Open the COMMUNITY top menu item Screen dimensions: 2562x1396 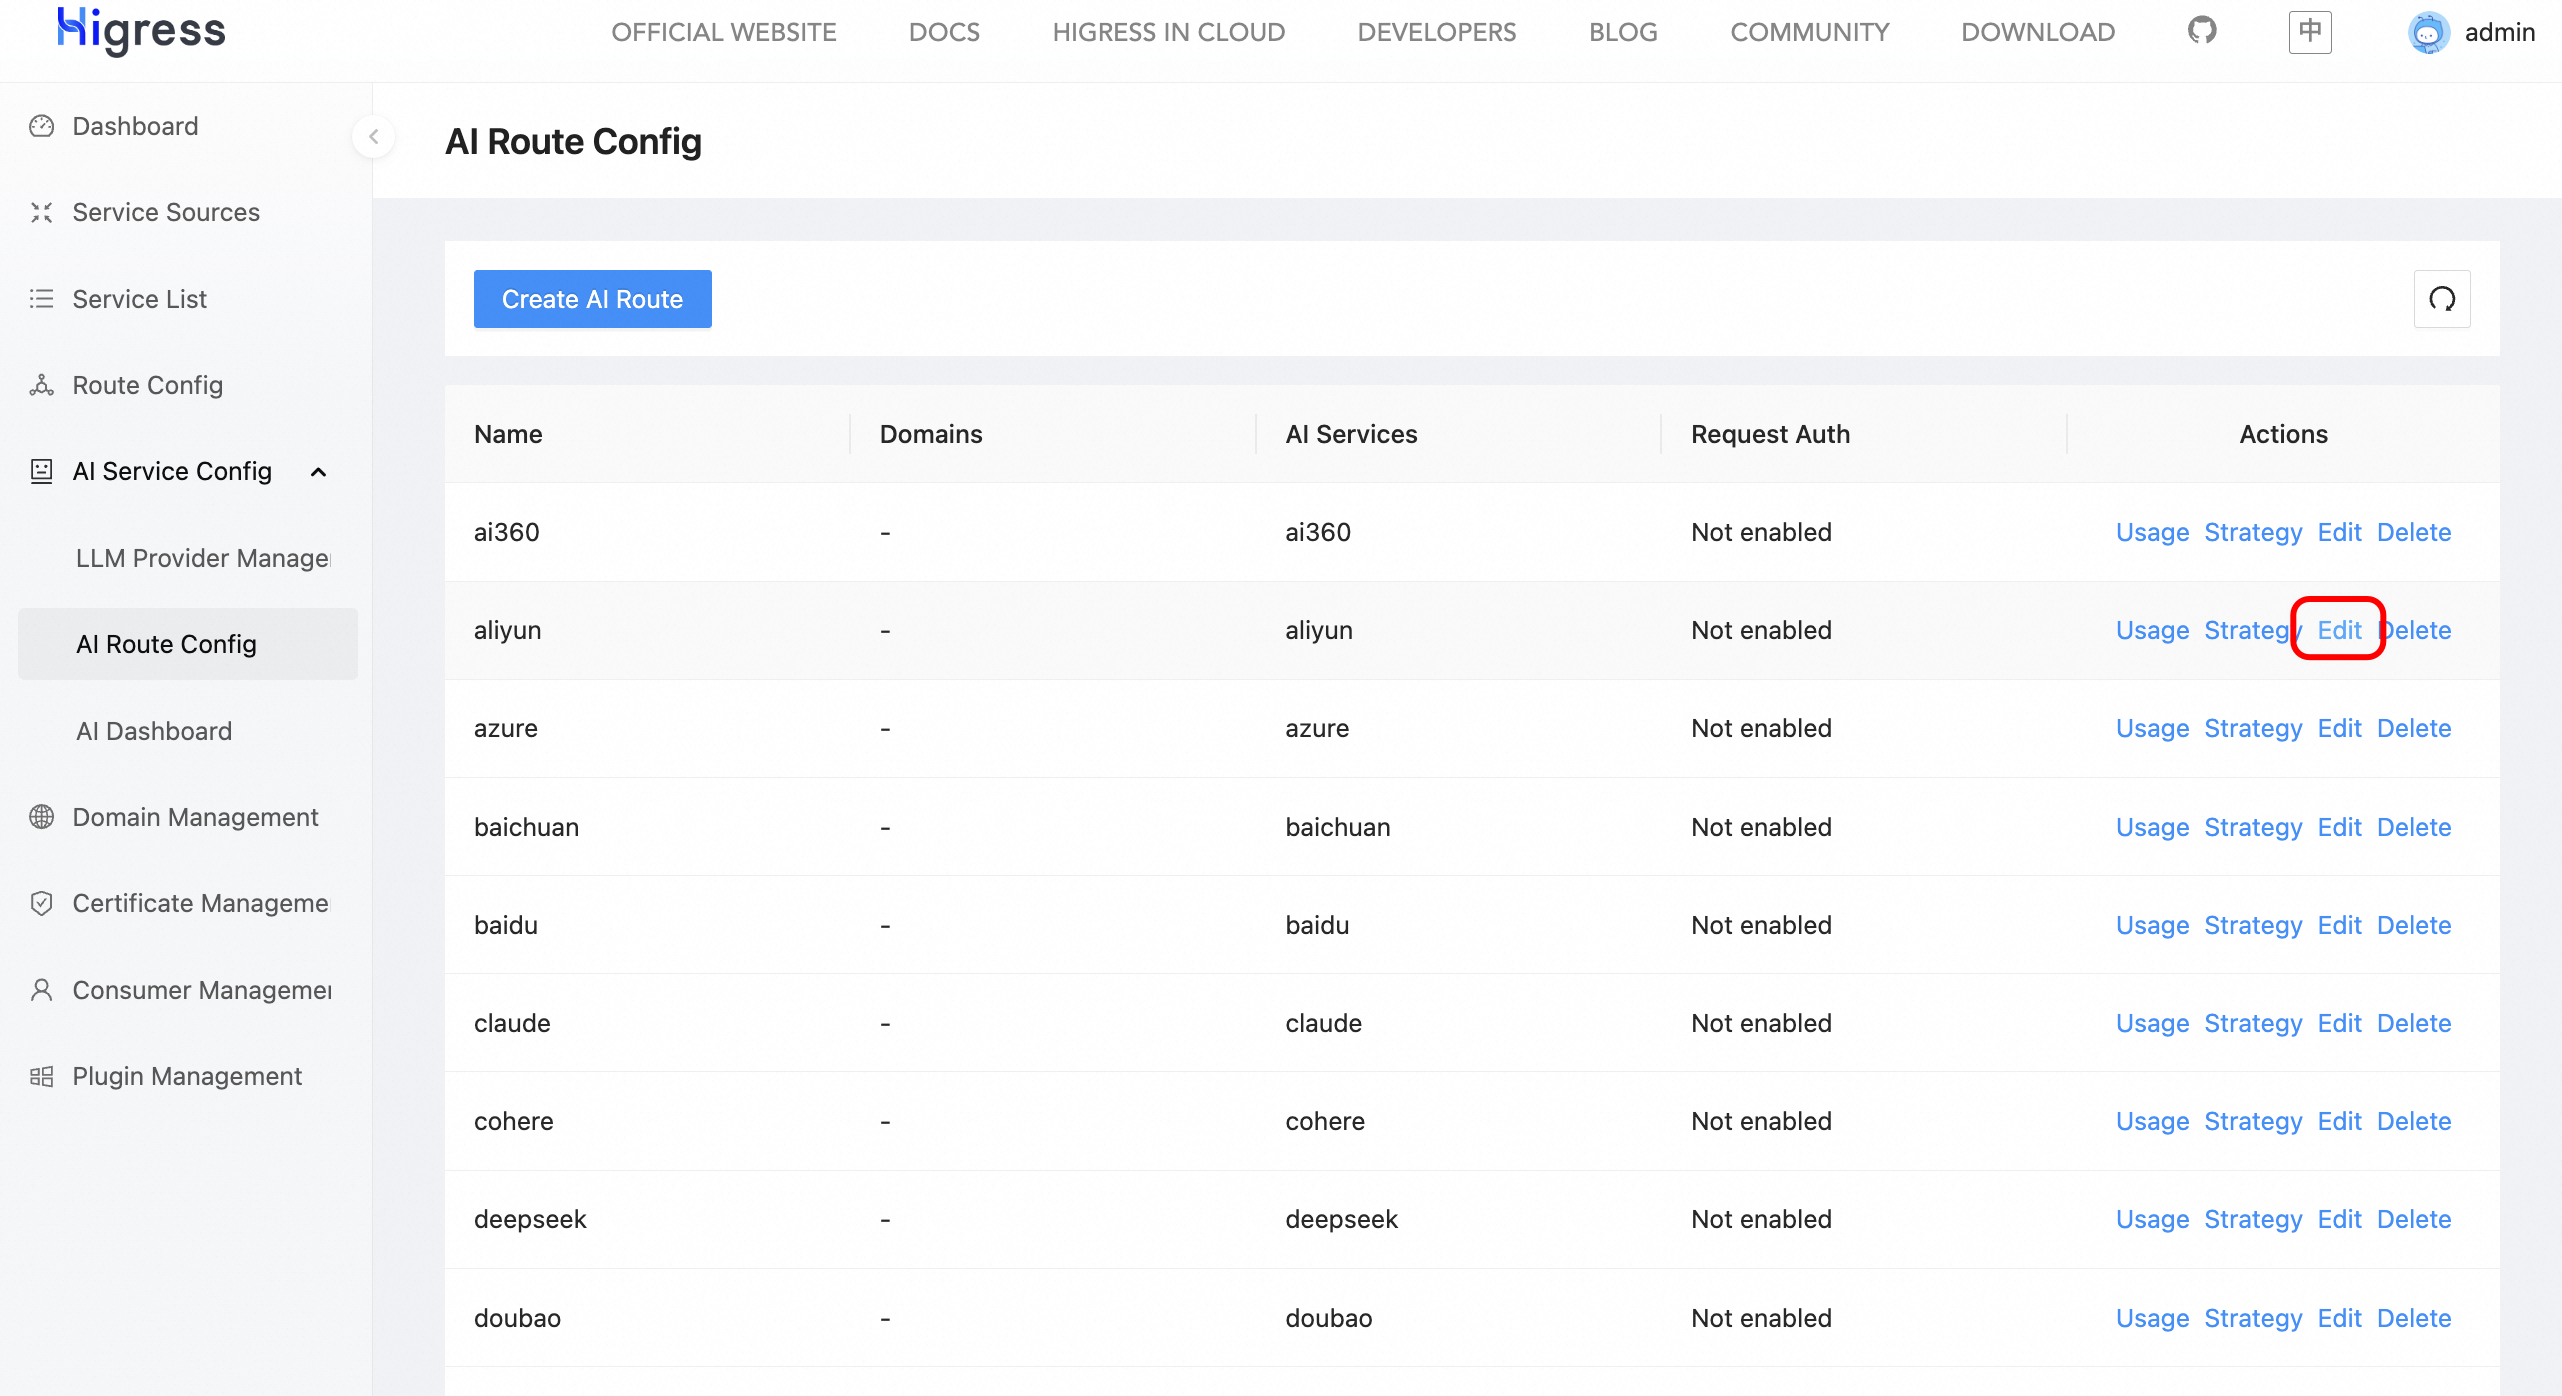(1809, 32)
